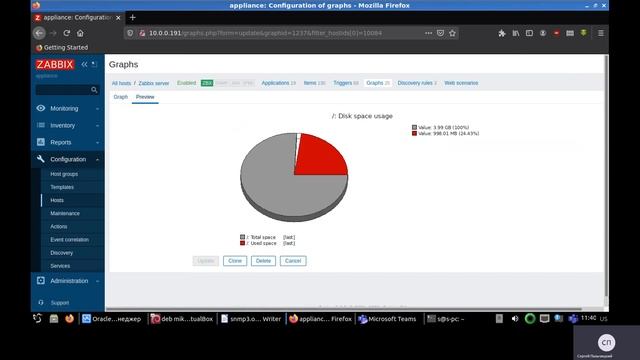Click the sidebar search magnifier icon

coord(94,90)
